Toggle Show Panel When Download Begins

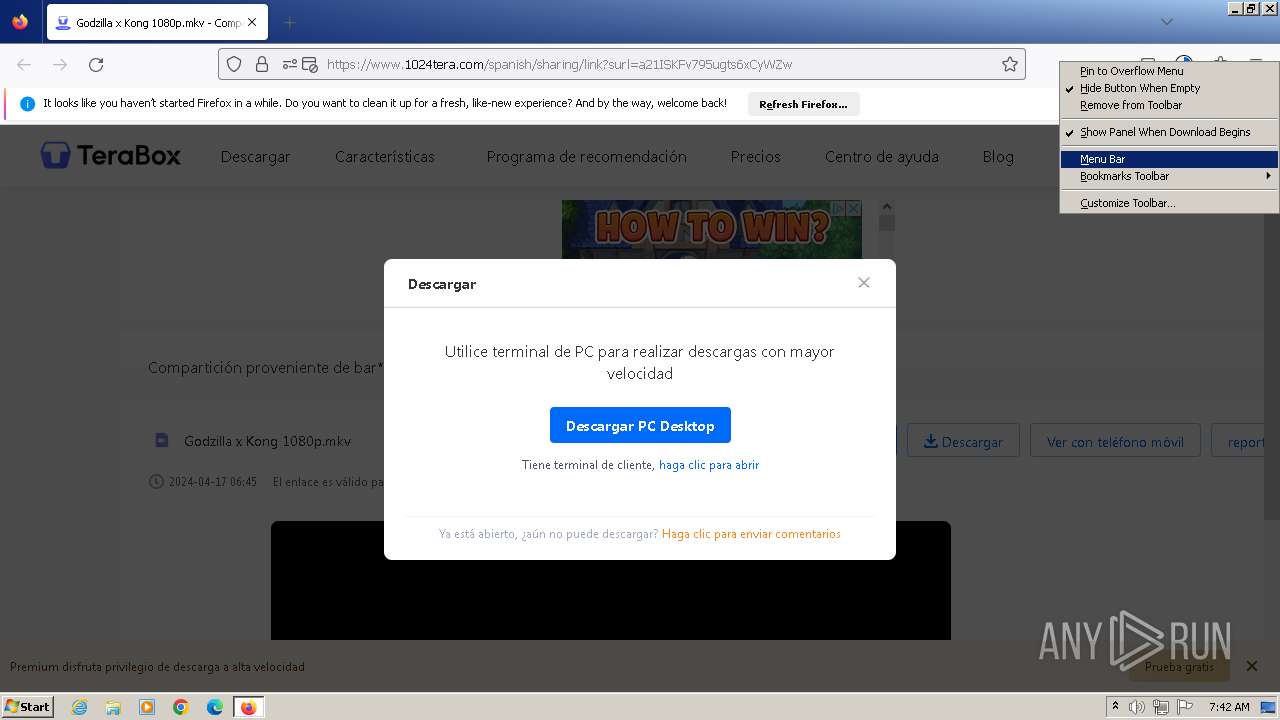tap(1169, 132)
